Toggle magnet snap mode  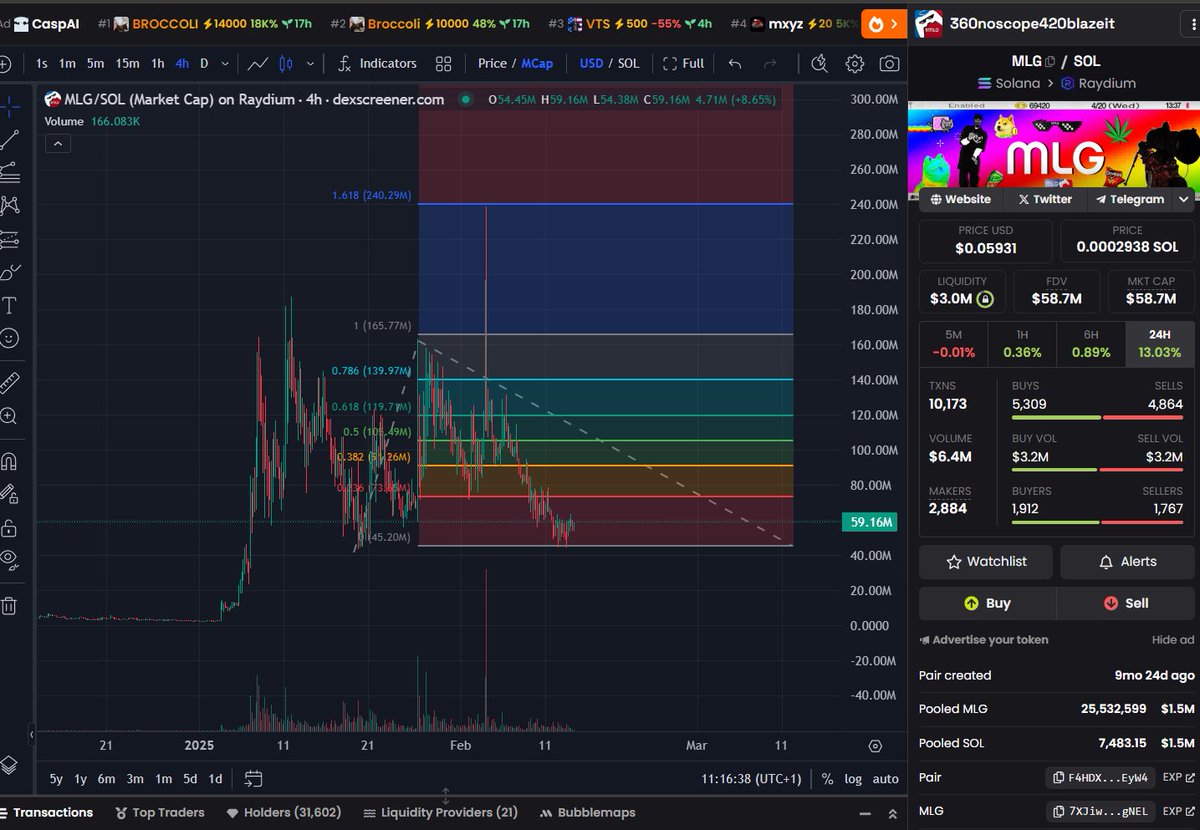(x=9, y=461)
